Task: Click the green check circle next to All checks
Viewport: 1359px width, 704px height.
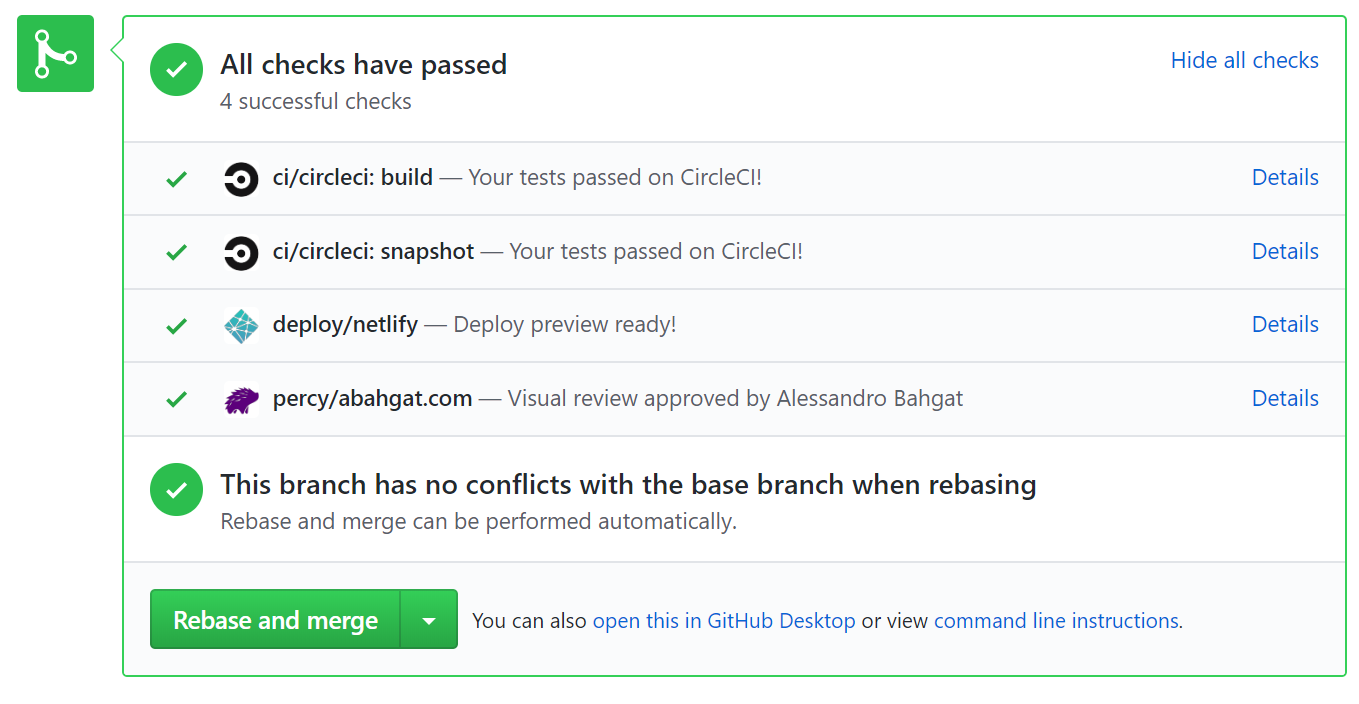Action: pyautogui.click(x=176, y=69)
